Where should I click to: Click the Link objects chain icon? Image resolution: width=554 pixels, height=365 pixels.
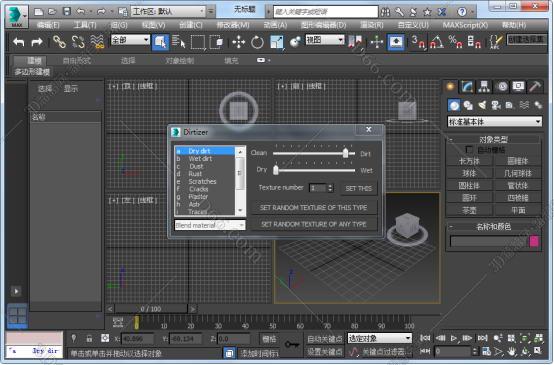click(59, 42)
